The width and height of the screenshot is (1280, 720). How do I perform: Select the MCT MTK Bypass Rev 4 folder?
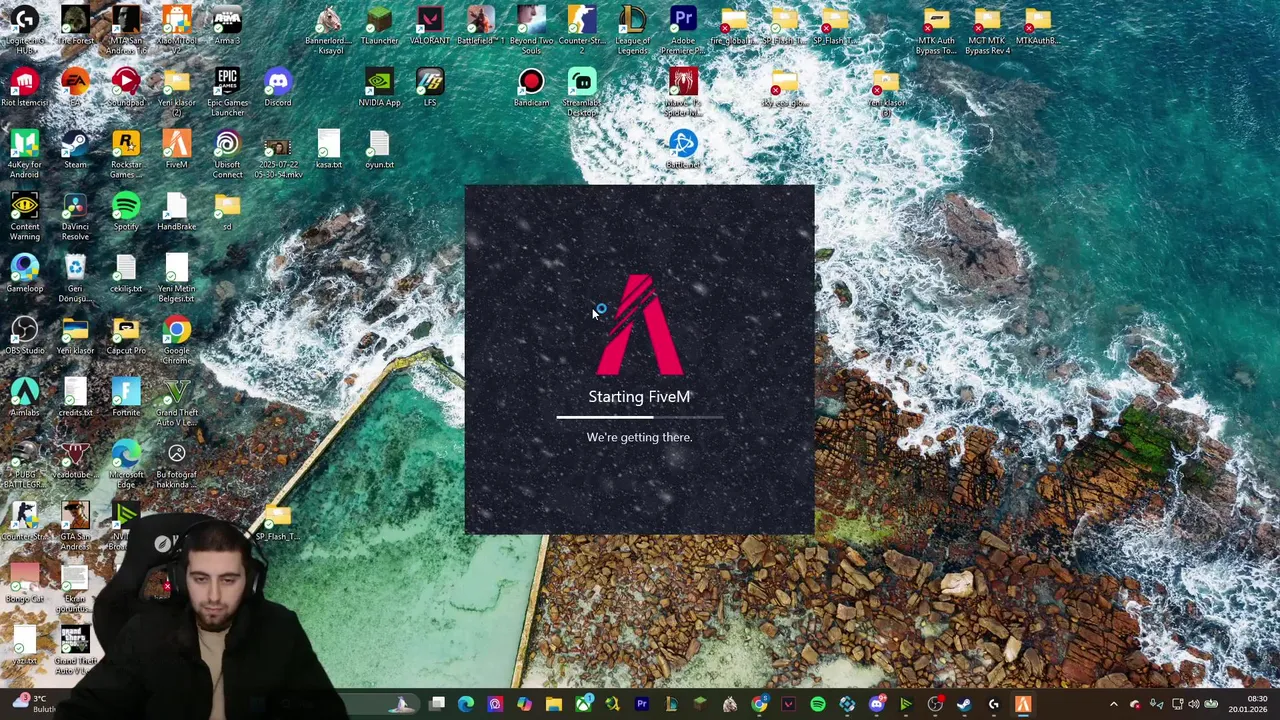[987, 28]
